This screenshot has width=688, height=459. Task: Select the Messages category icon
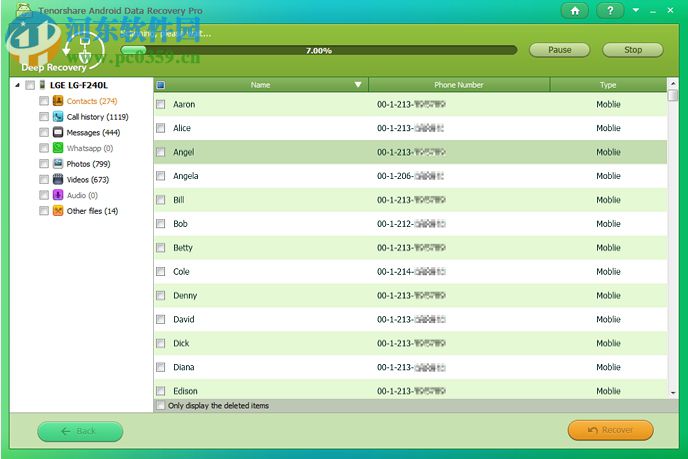click(x=58, y=132)
